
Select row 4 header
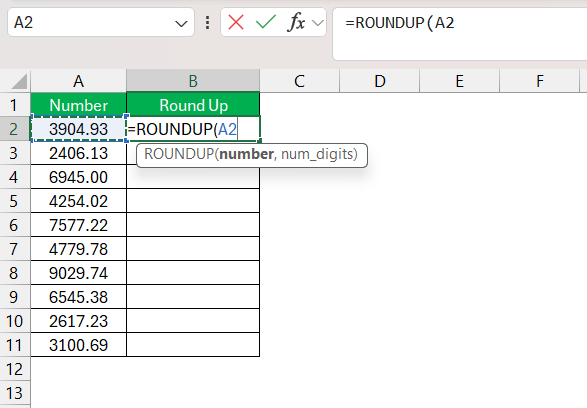tap(15, 177)
